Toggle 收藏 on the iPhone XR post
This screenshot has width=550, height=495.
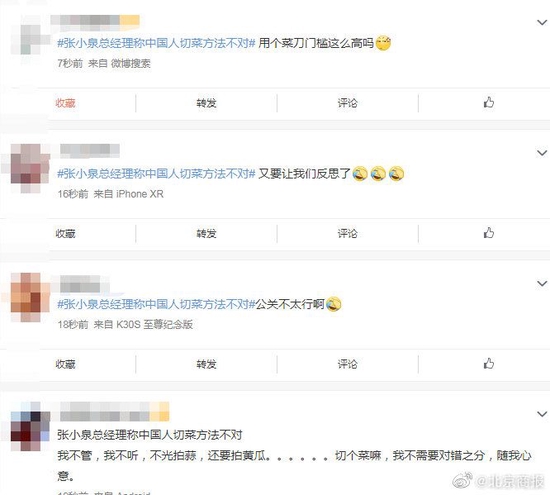tap(65, 234)
